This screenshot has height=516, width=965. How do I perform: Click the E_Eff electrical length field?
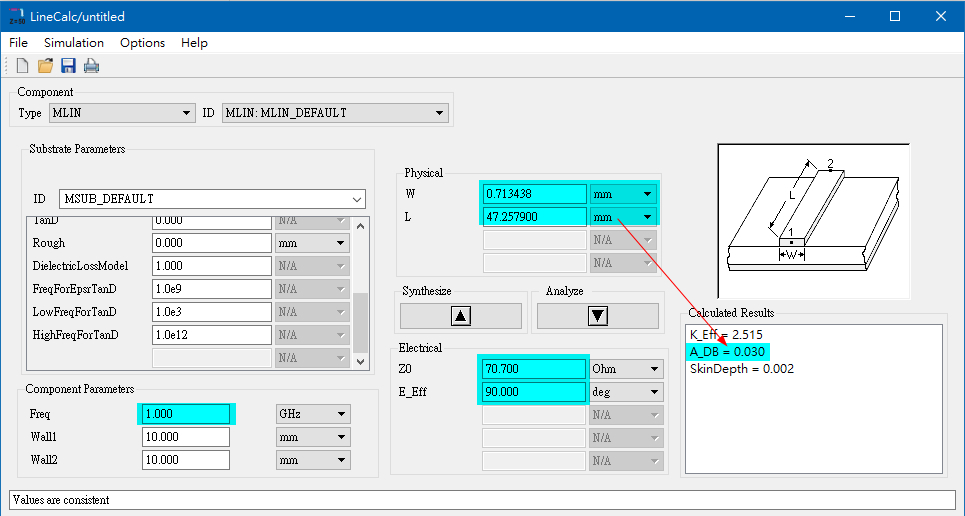(534, 392)
